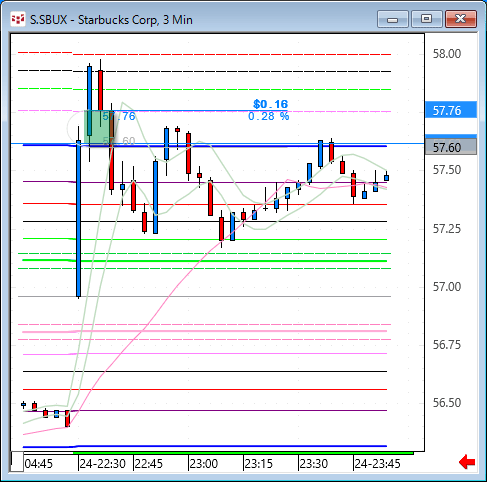Click the 04:45 time axis label
The height and width of the screenshot is (482, 487).
[39, 463]
